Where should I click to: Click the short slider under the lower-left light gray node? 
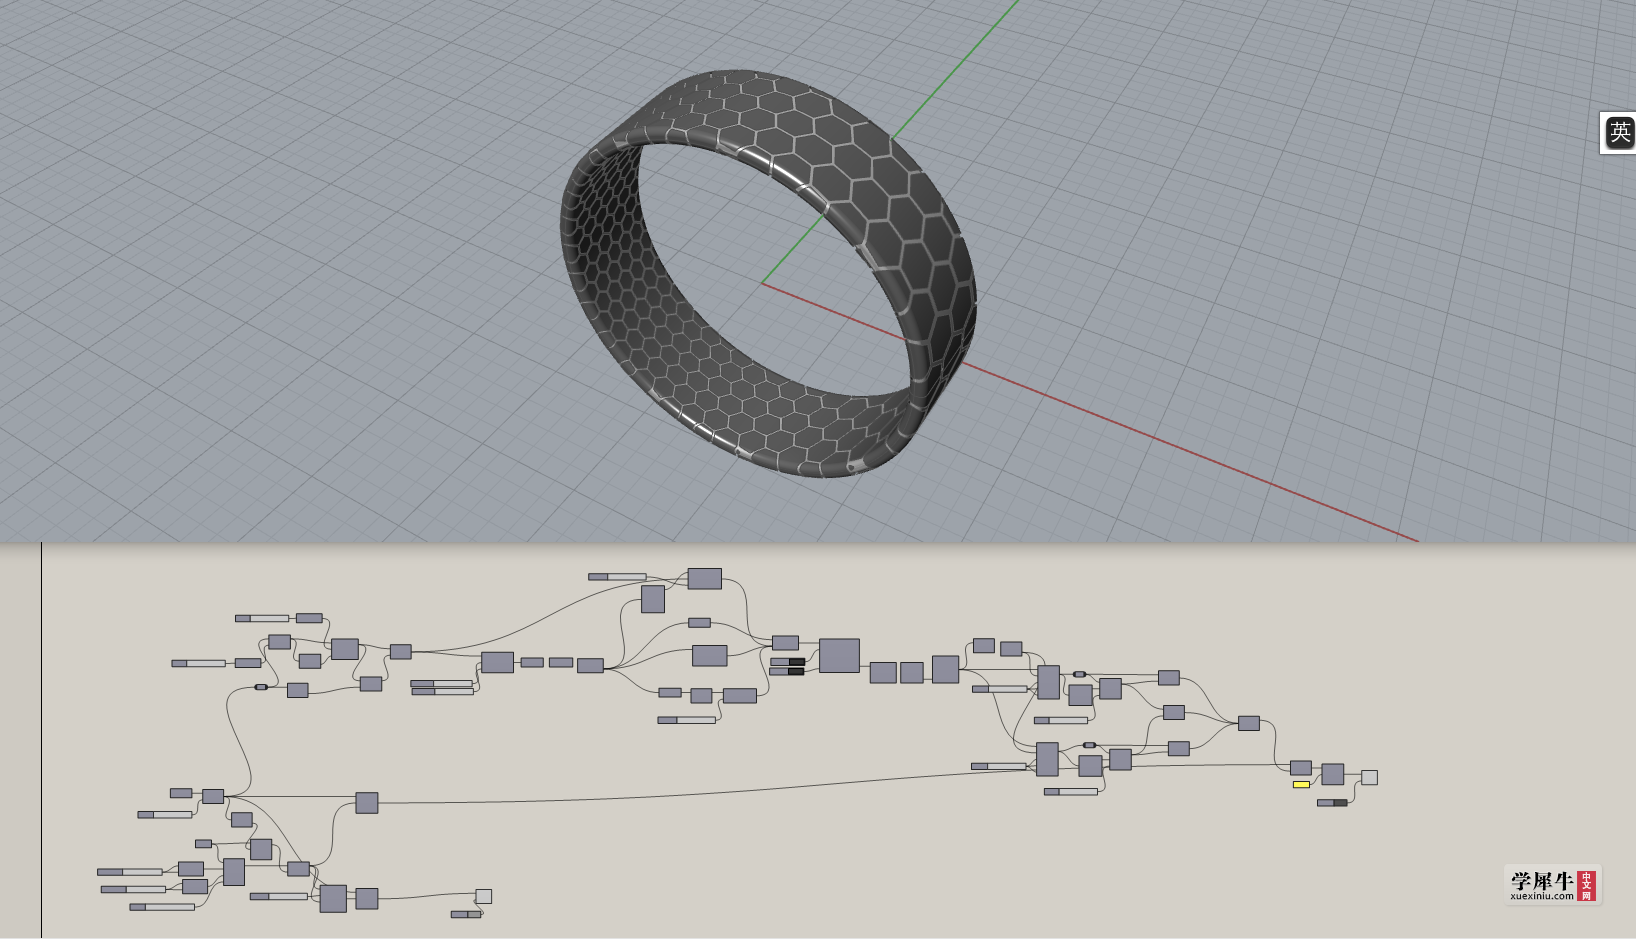[466, 914]
